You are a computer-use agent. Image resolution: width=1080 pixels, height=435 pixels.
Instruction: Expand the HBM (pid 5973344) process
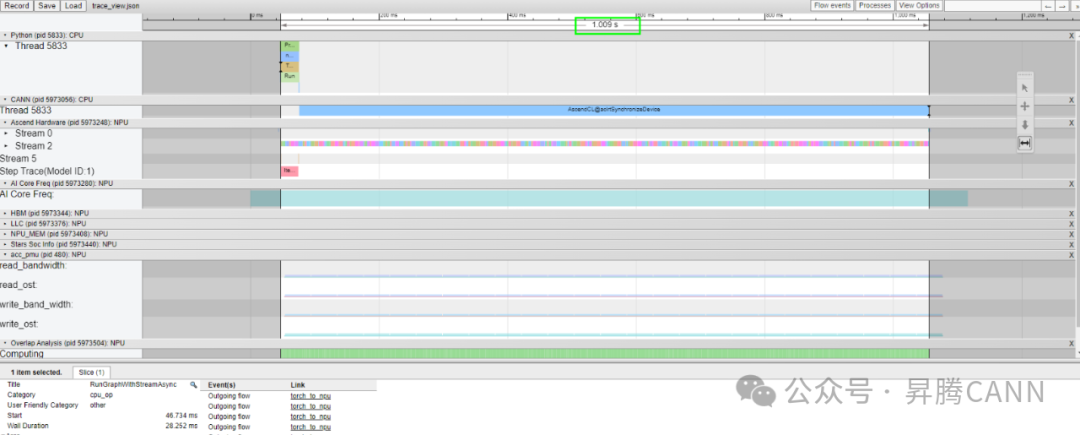click(6, 213)
